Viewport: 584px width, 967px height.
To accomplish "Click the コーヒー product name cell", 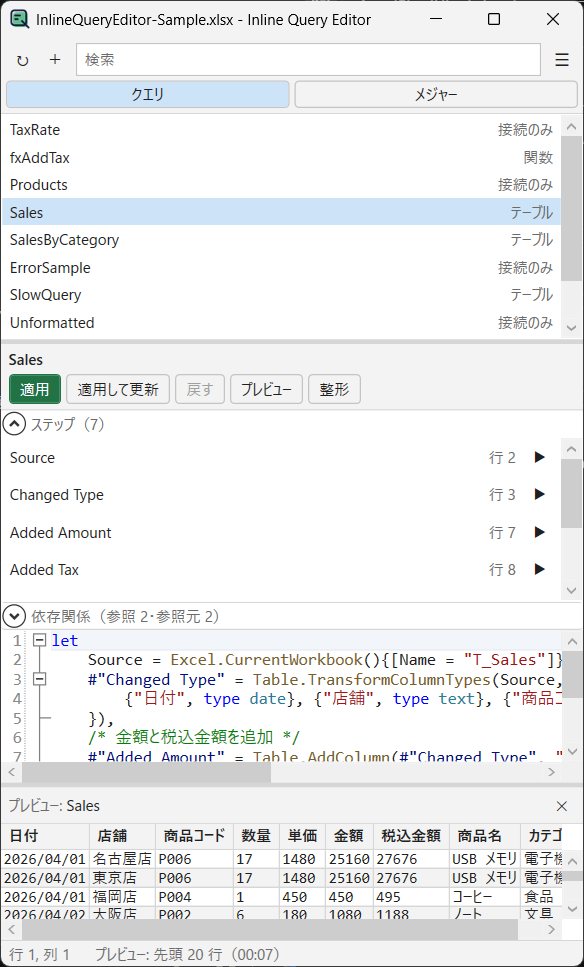I will 485,897.
